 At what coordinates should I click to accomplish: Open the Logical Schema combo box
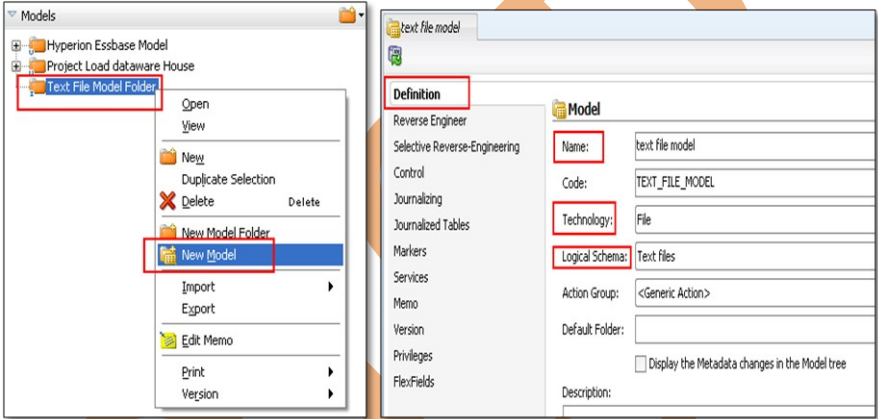pos(756,257)
